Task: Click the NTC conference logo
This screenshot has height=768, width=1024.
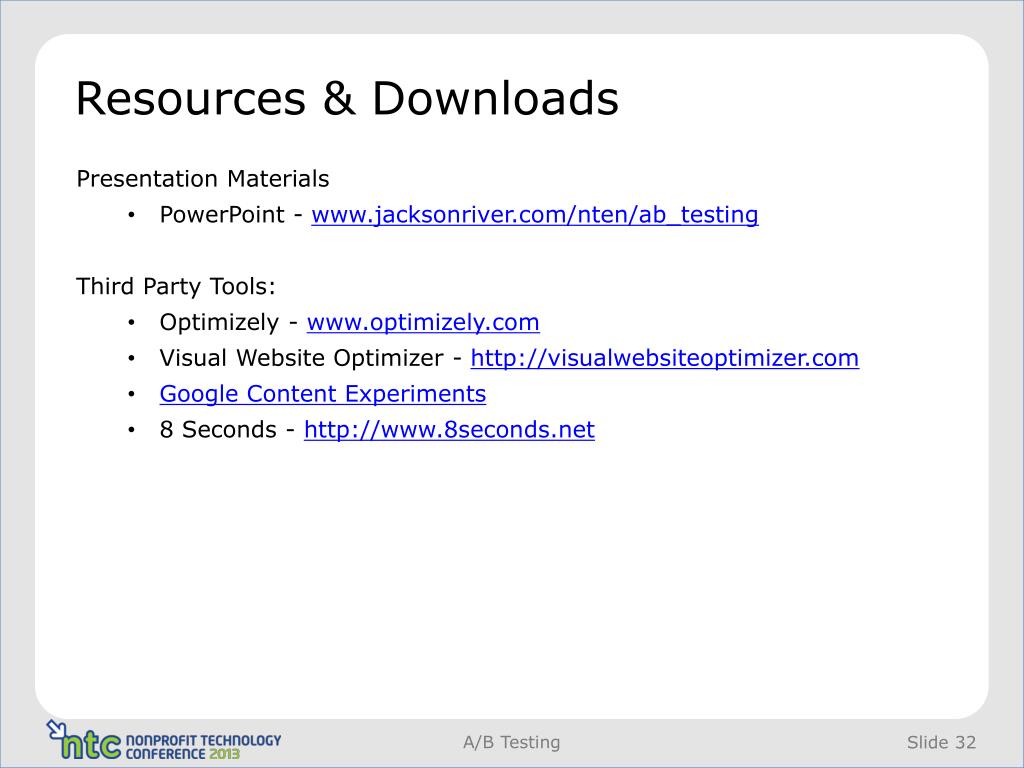Action: (163, 741)
